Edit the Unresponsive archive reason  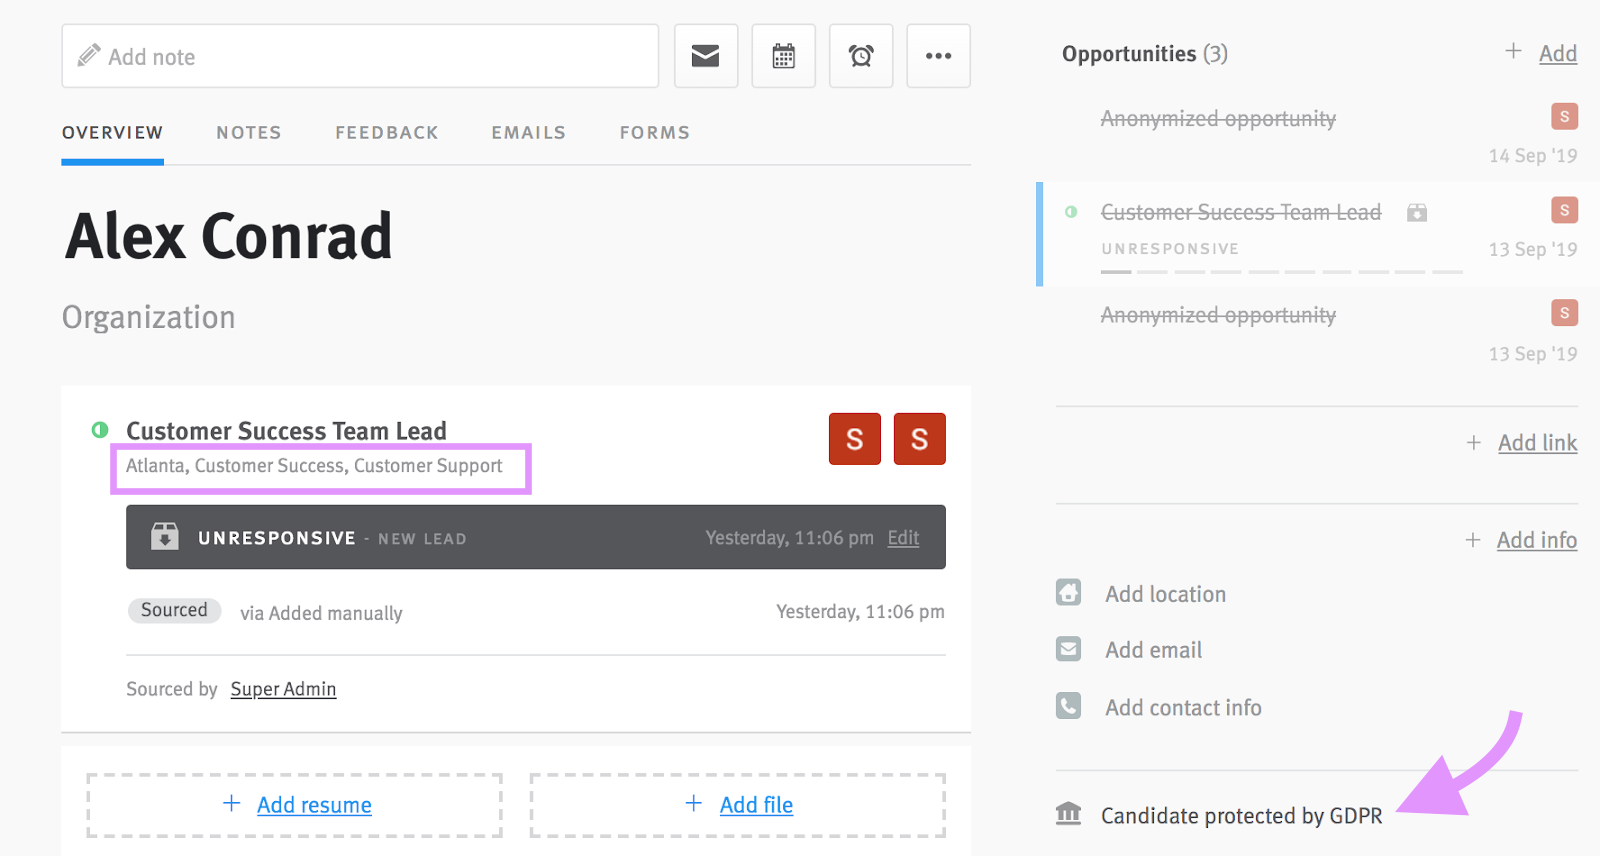click(903, 538)
